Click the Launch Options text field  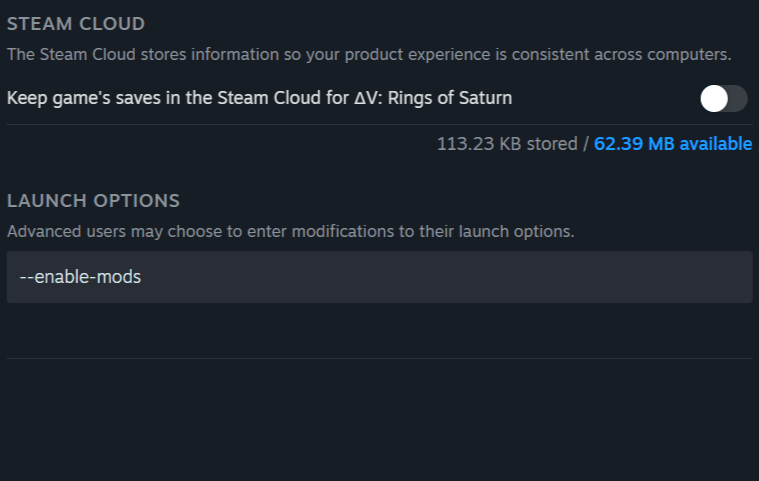(x=379, y=277)
